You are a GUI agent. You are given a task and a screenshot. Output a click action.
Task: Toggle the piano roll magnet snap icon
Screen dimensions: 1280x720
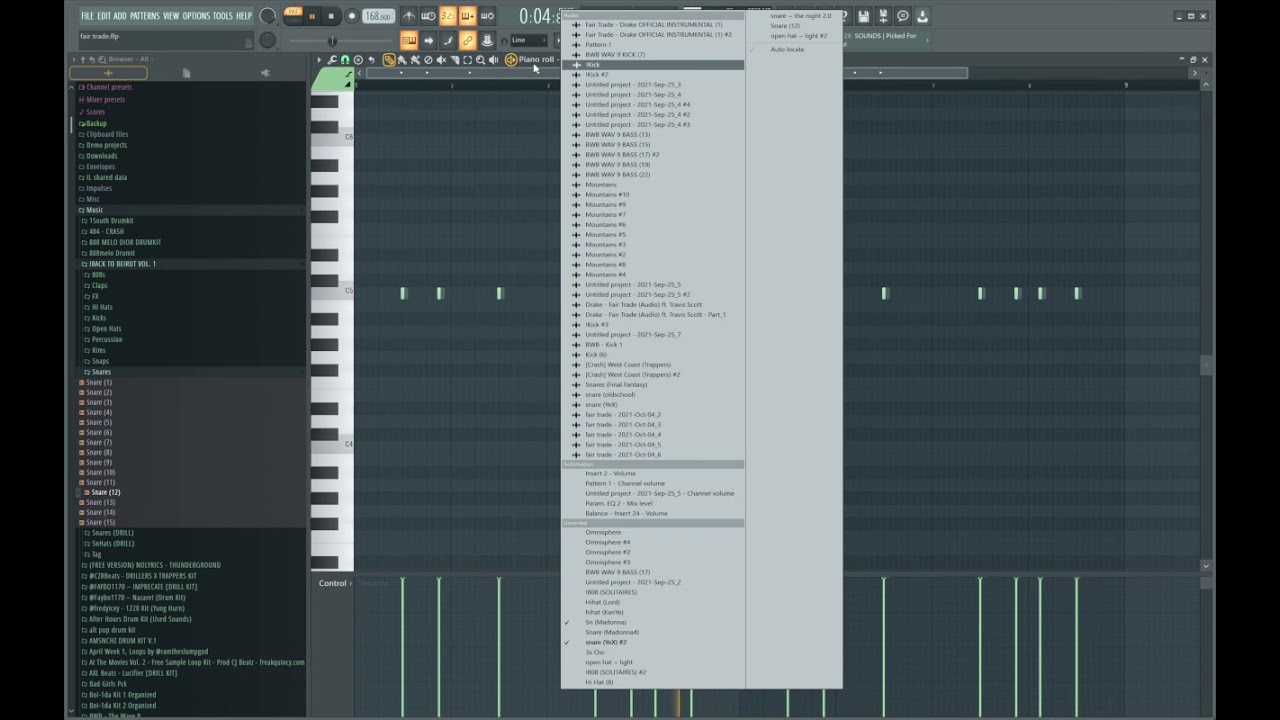tap(345, 60)
